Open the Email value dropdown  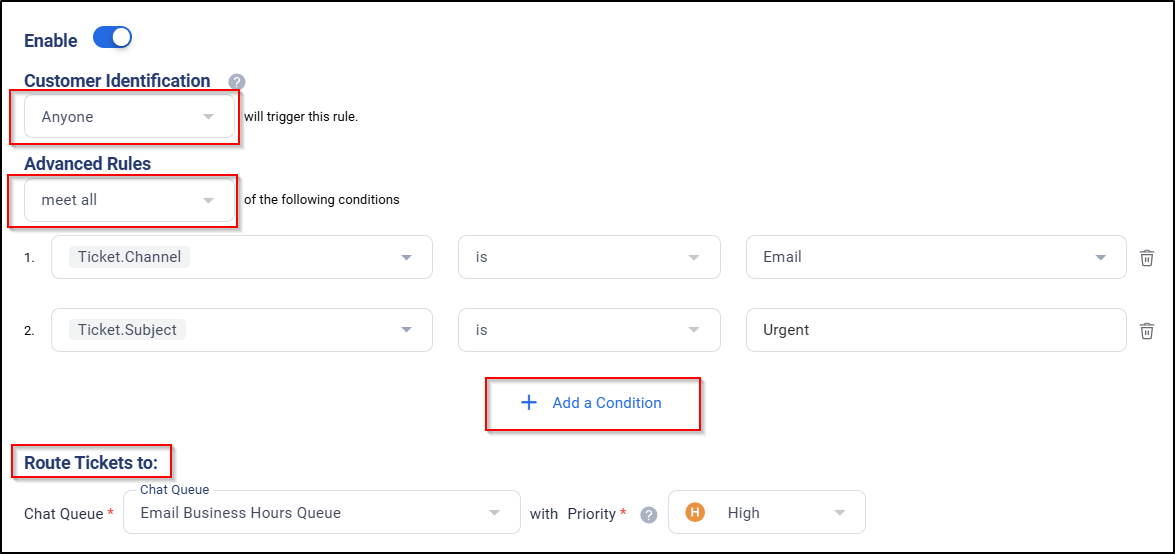[x=936, y=257]
